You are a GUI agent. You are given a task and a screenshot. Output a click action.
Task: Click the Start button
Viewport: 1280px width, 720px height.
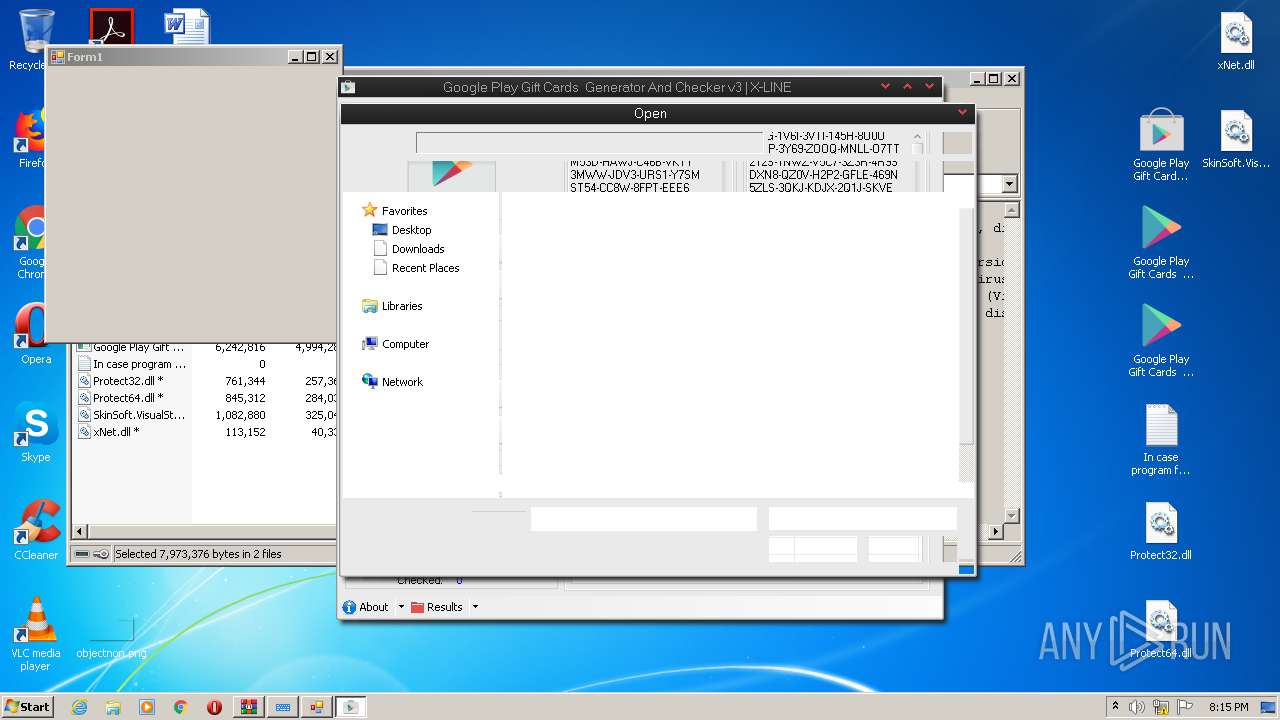click(x=27, y=706)
